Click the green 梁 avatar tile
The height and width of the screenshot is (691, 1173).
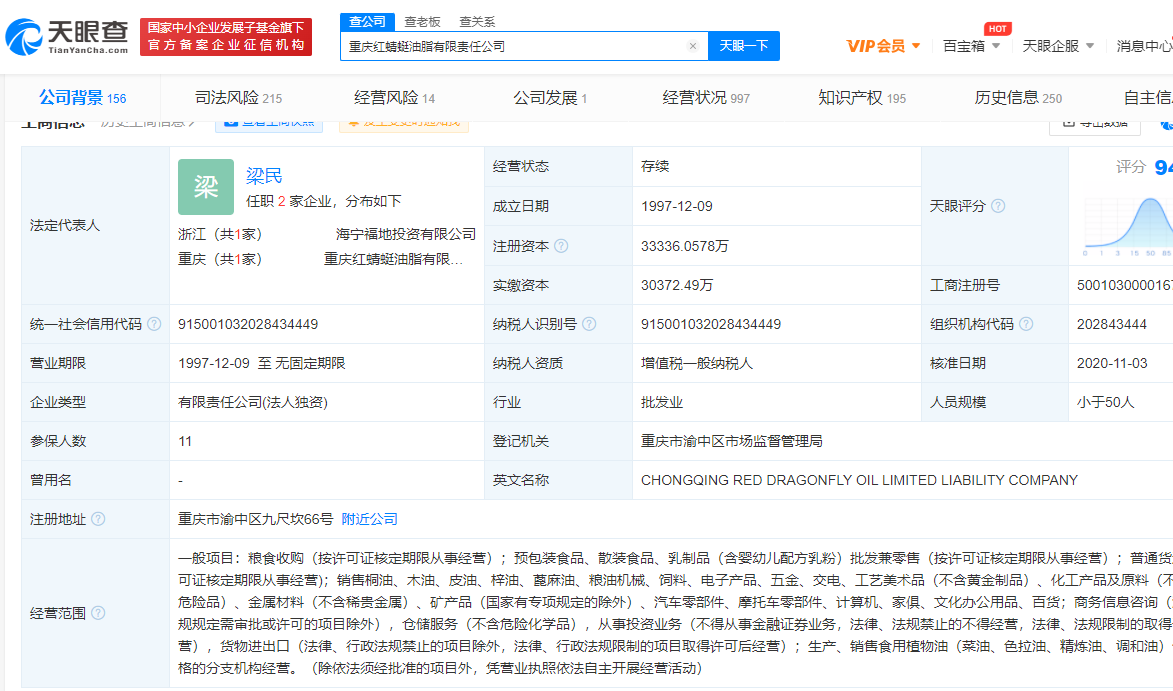(x=205, y=187)
